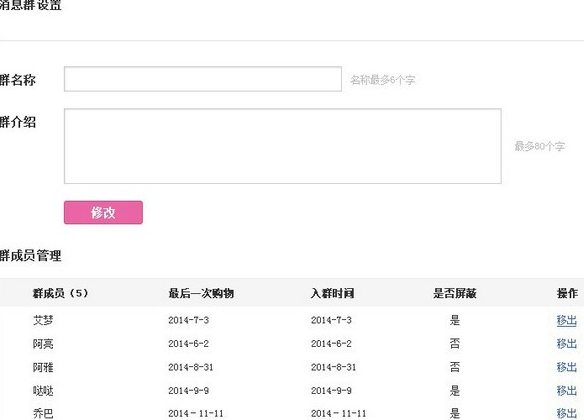Click 哒哒's last purchase date 2014-9-9
The width and height of the screenshot is (584, 420).
tap(188, 391)
